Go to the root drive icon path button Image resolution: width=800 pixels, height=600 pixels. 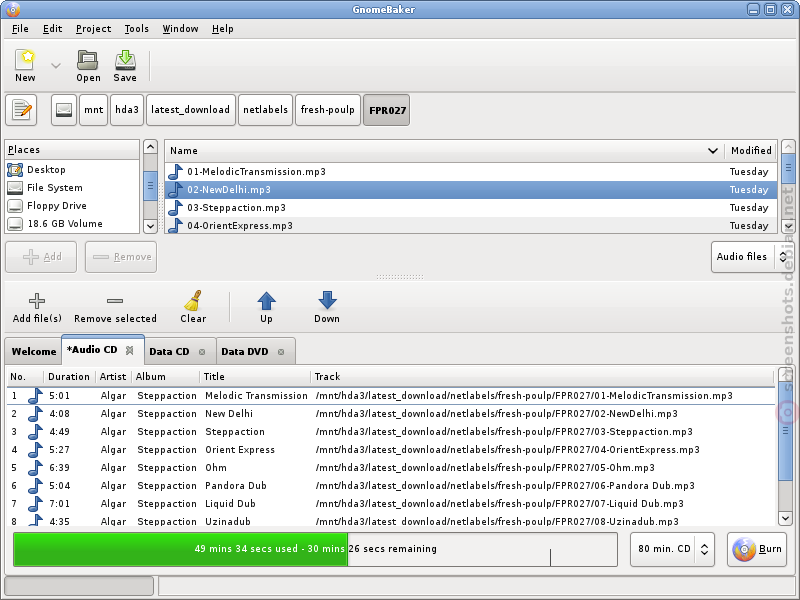pos(64,110)
